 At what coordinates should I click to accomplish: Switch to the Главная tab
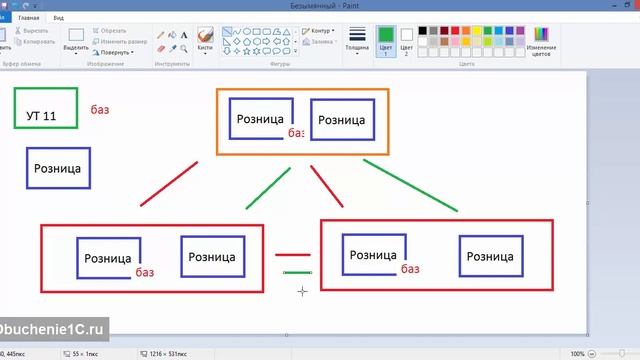click(x=29, y=18)
